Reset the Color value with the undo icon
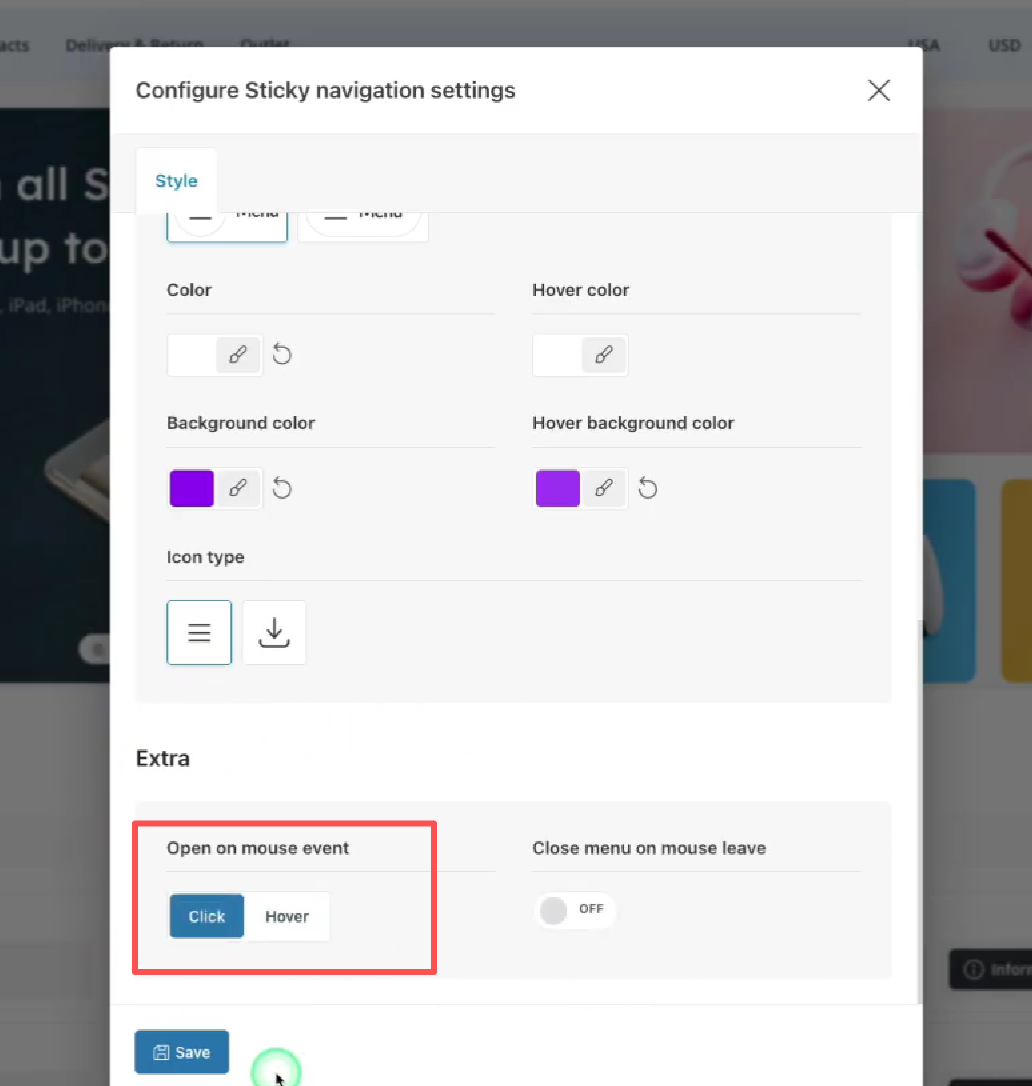 pos(282,355)
